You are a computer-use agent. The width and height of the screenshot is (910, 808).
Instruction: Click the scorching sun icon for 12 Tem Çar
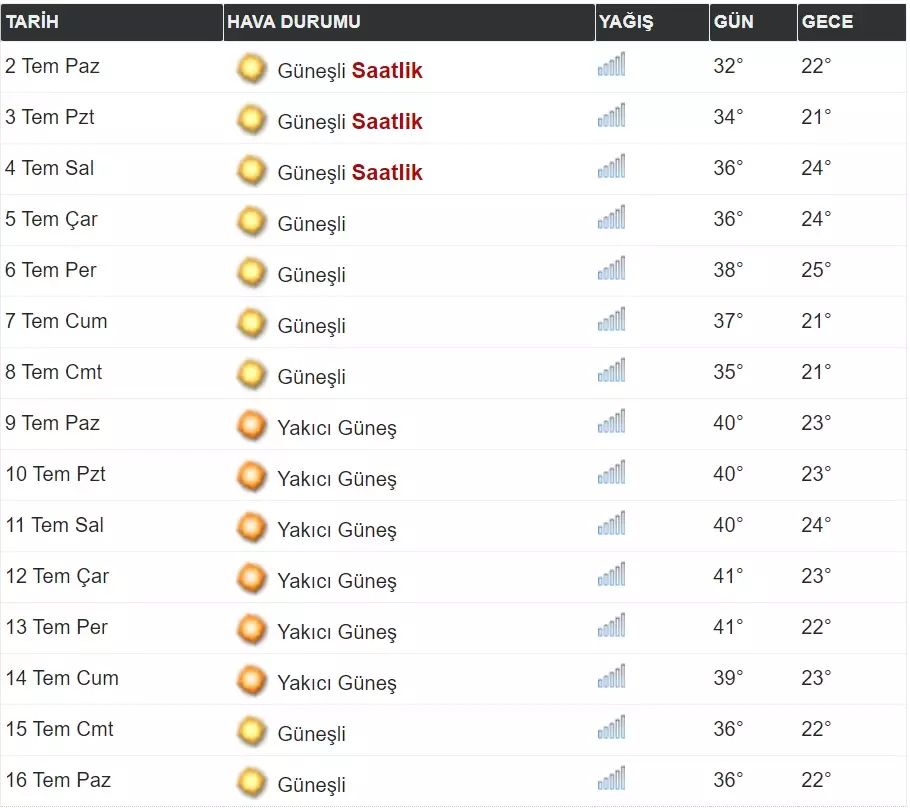(251, 579)
